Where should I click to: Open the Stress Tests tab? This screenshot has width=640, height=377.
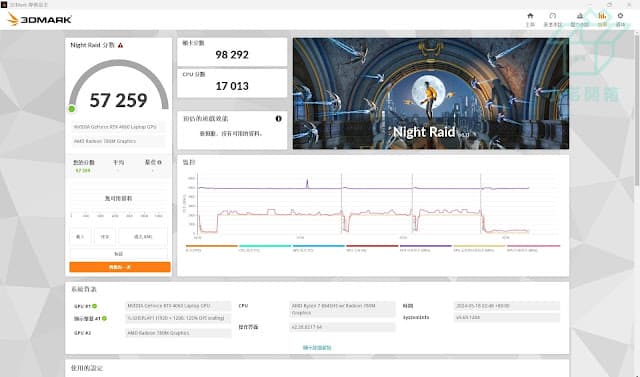[x=580, y=19]
